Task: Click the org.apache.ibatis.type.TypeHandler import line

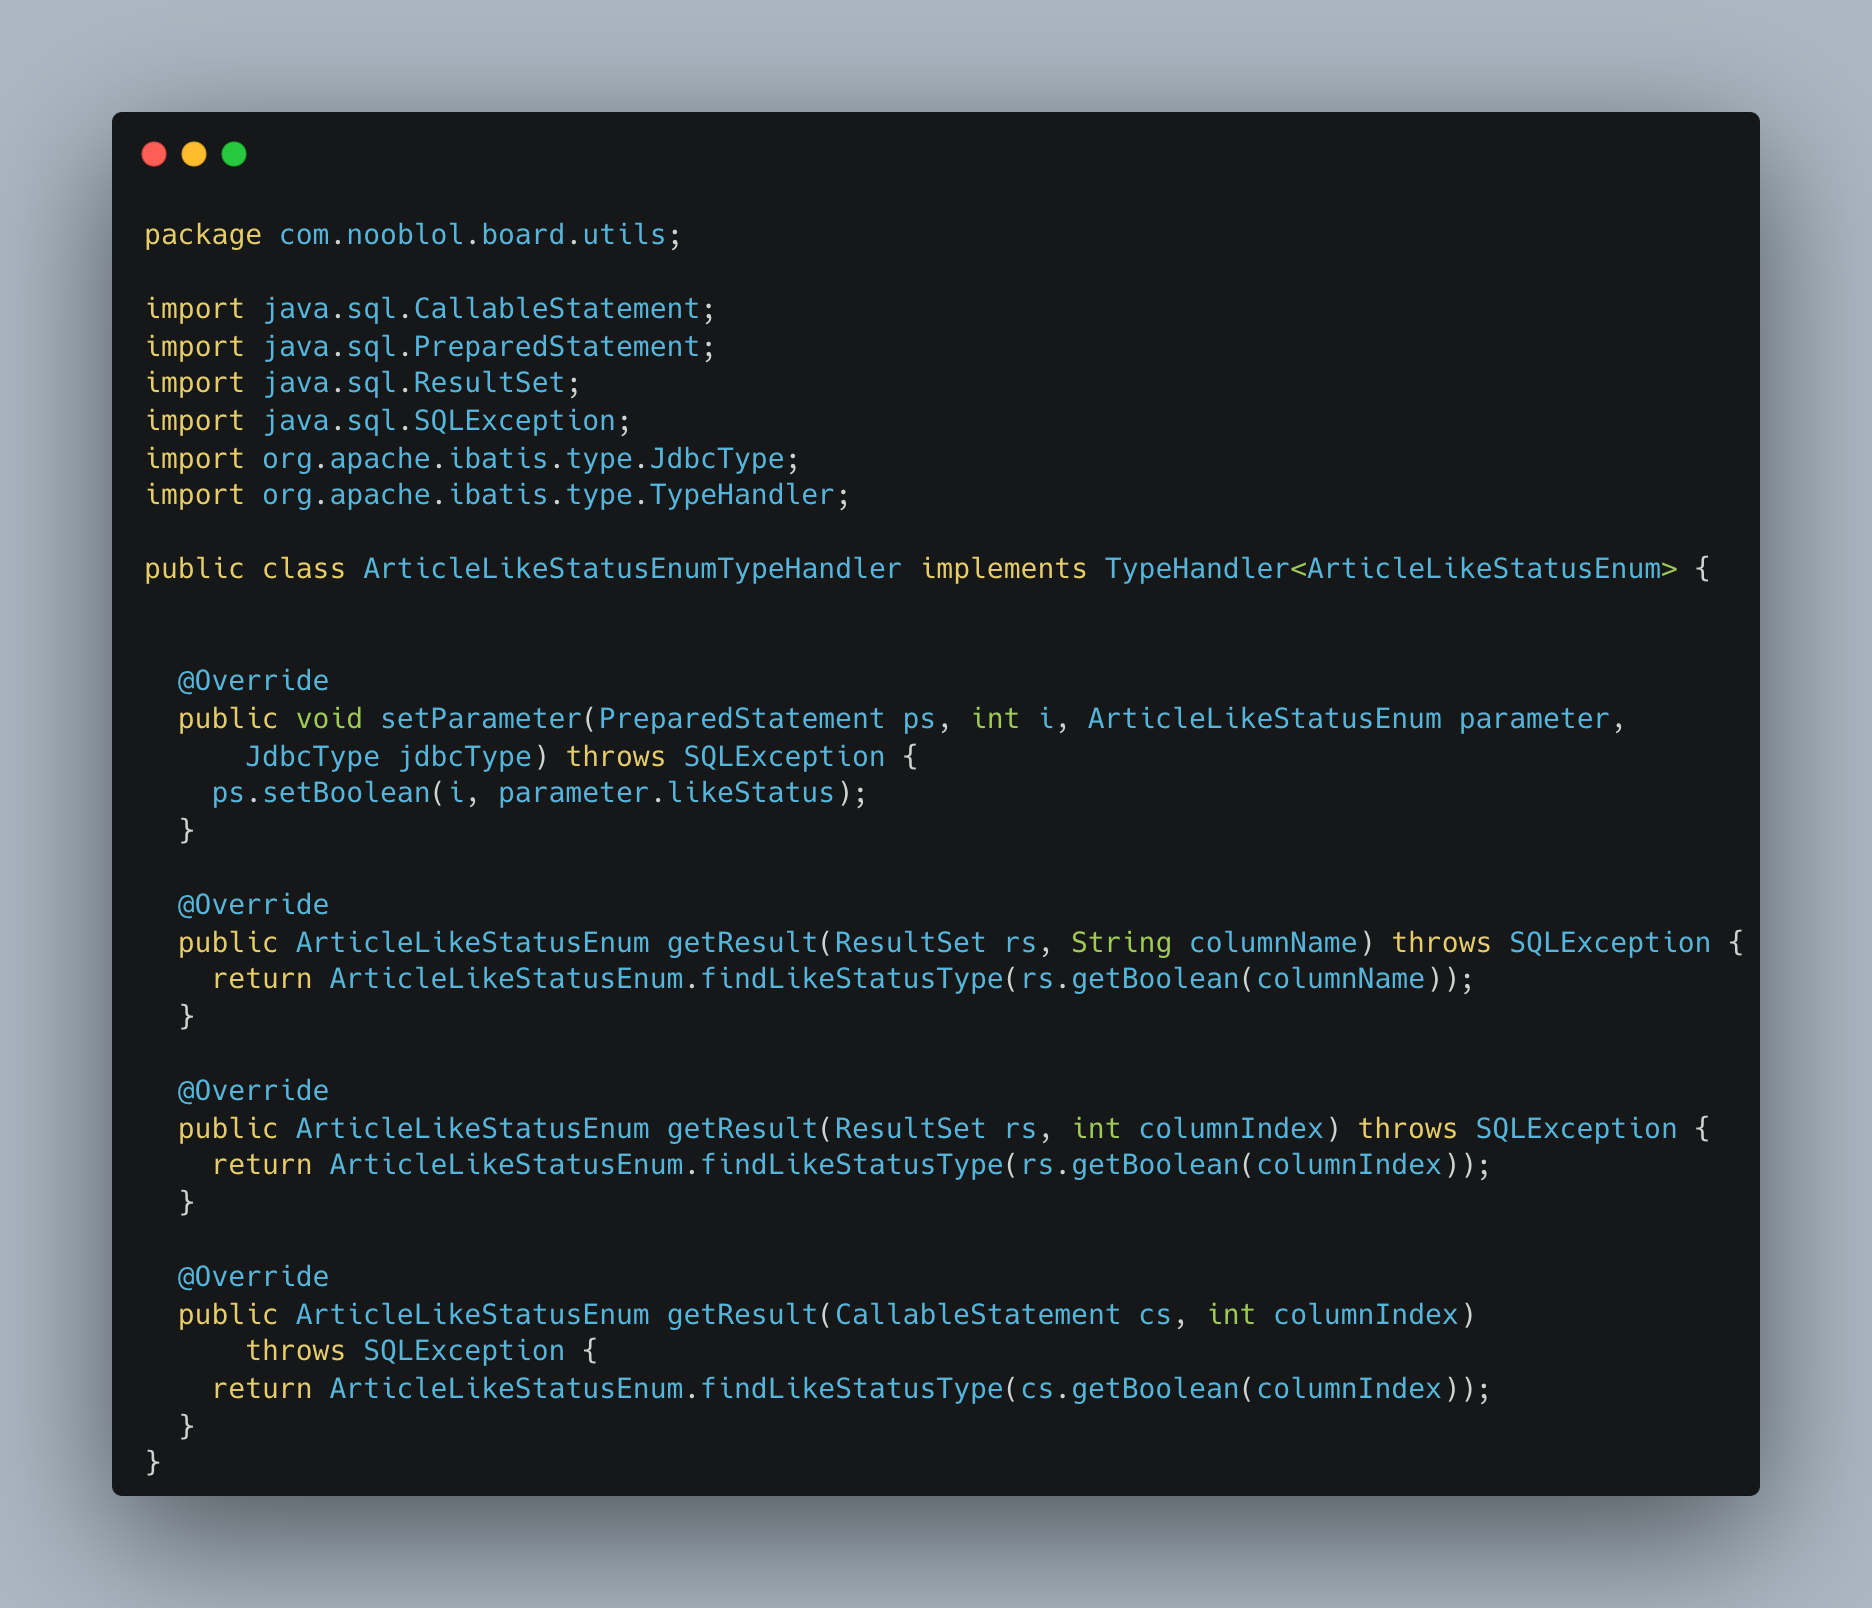Action: coord(498,495)
